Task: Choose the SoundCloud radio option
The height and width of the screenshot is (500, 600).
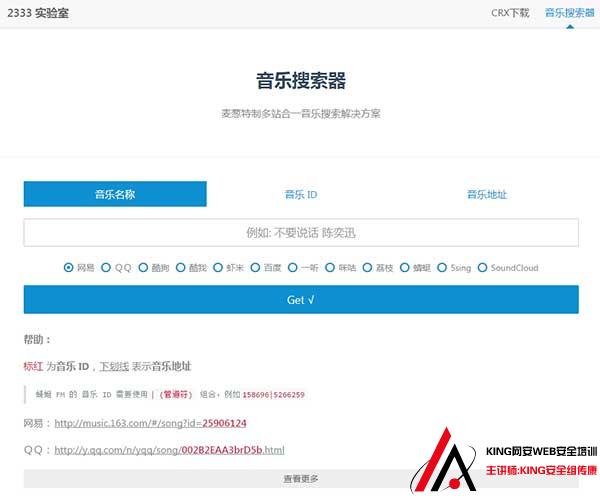Action: [x=483, y=267]
